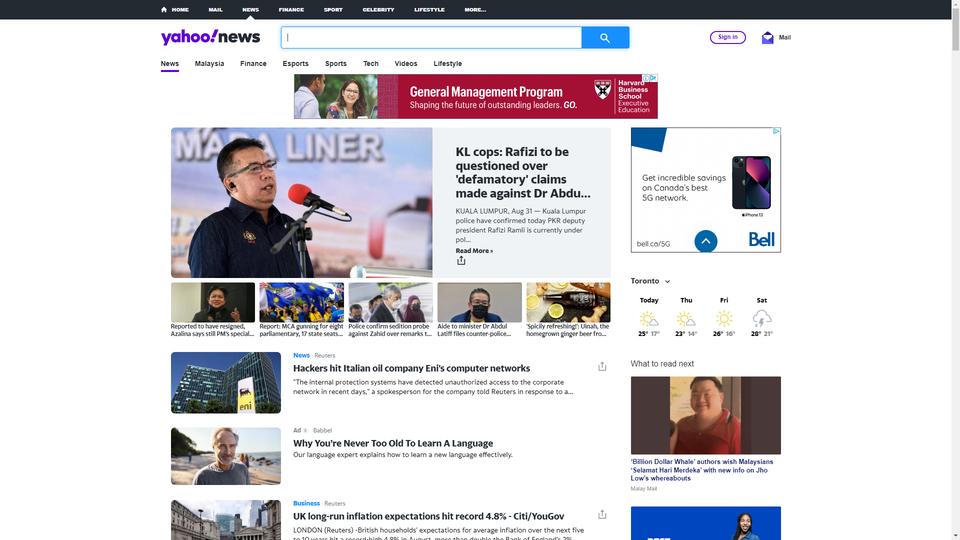
Task: Select the News section tab
Action: point(170,64)
